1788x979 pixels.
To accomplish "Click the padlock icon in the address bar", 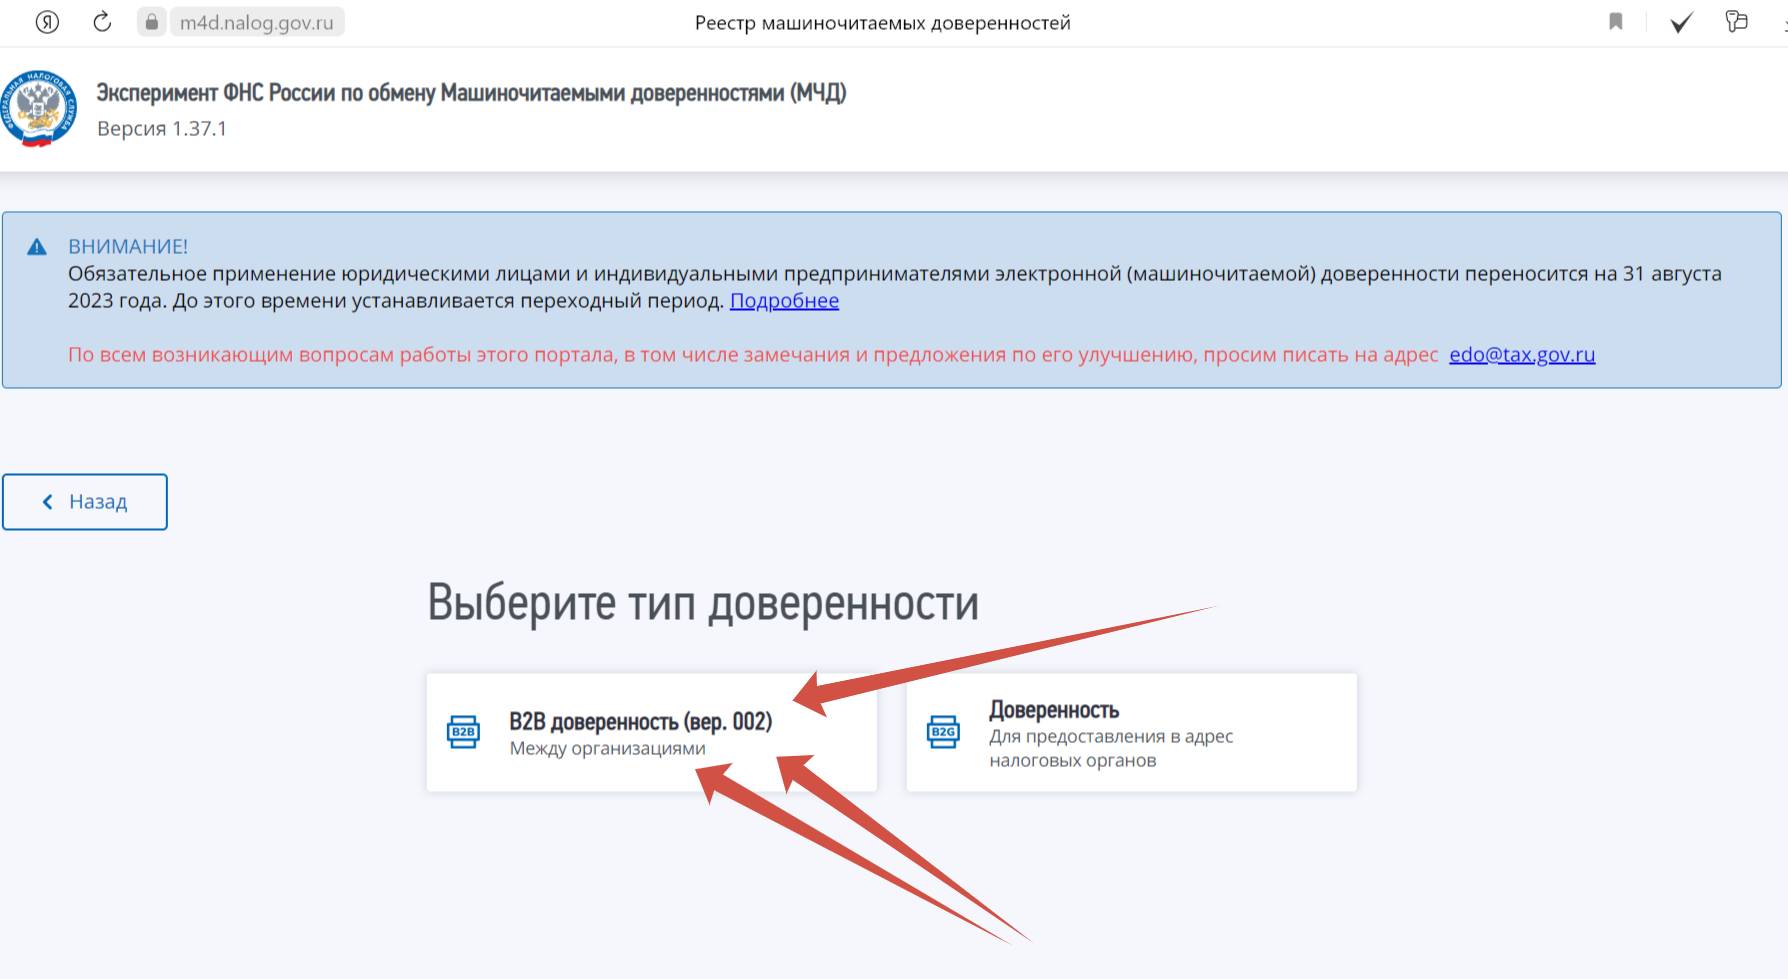I will [x=151, y=23].
